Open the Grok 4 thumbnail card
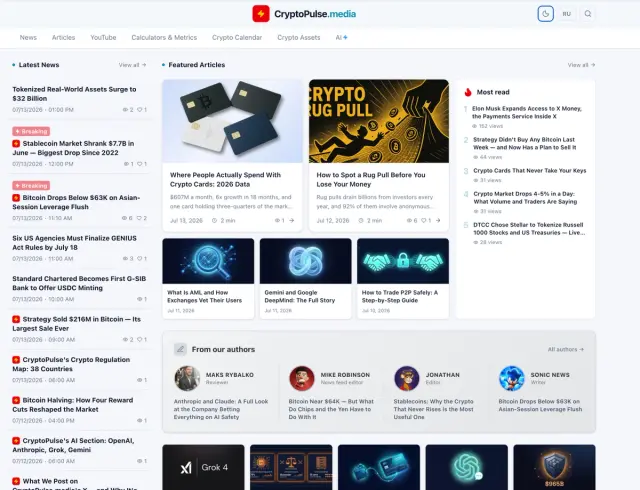This screenshot has height=490, width=640. 203,467
